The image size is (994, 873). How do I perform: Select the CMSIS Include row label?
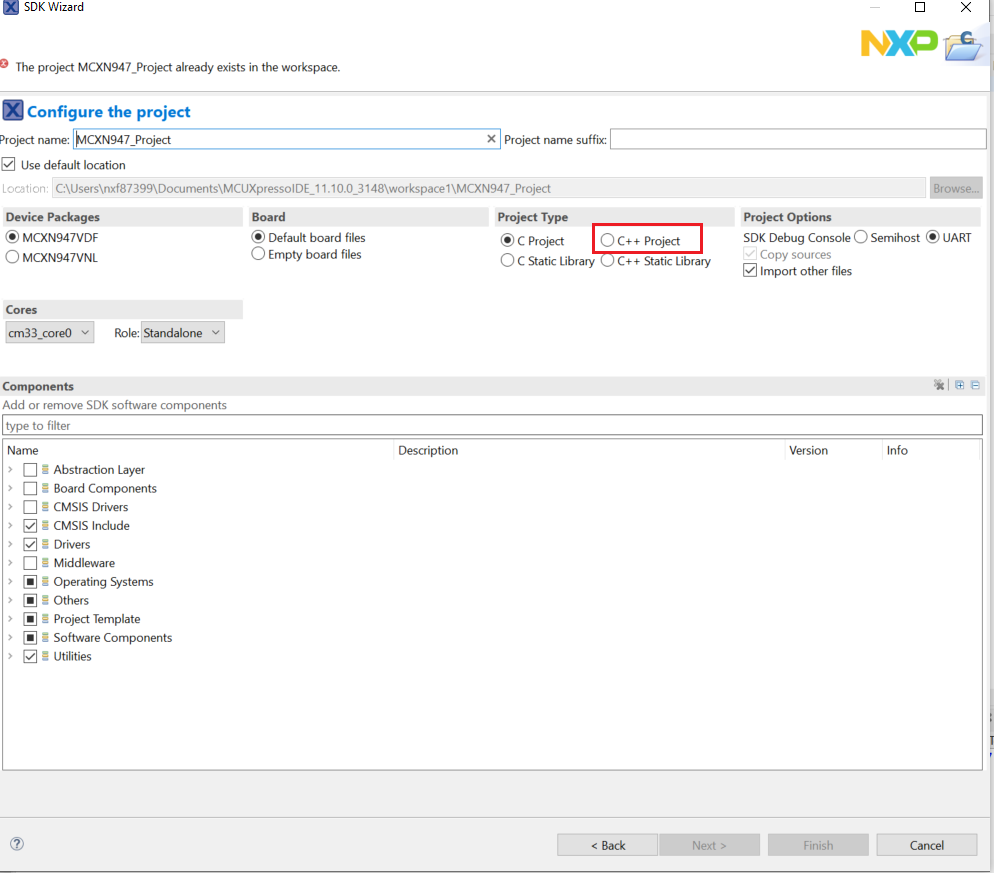(91, 526)
